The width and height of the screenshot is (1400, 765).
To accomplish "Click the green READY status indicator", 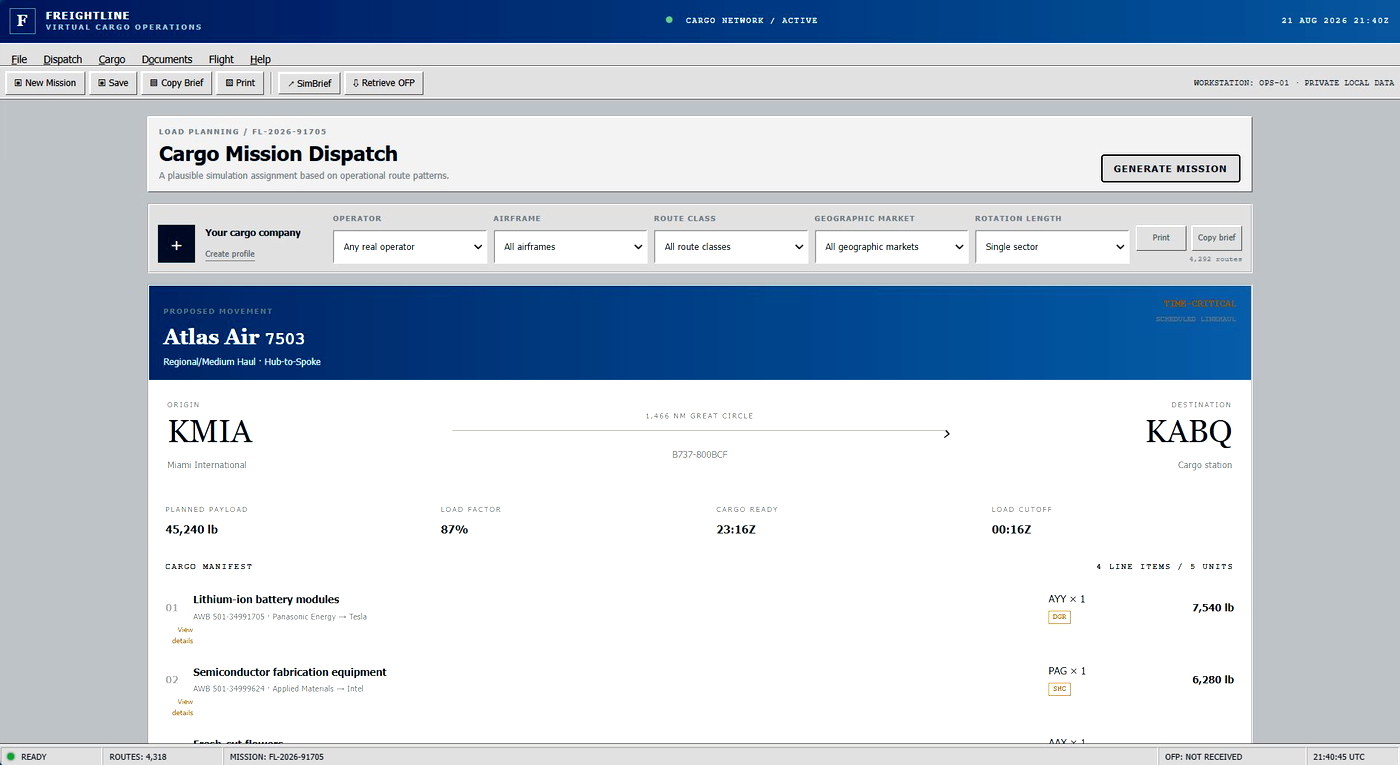I will click(11, 757).
